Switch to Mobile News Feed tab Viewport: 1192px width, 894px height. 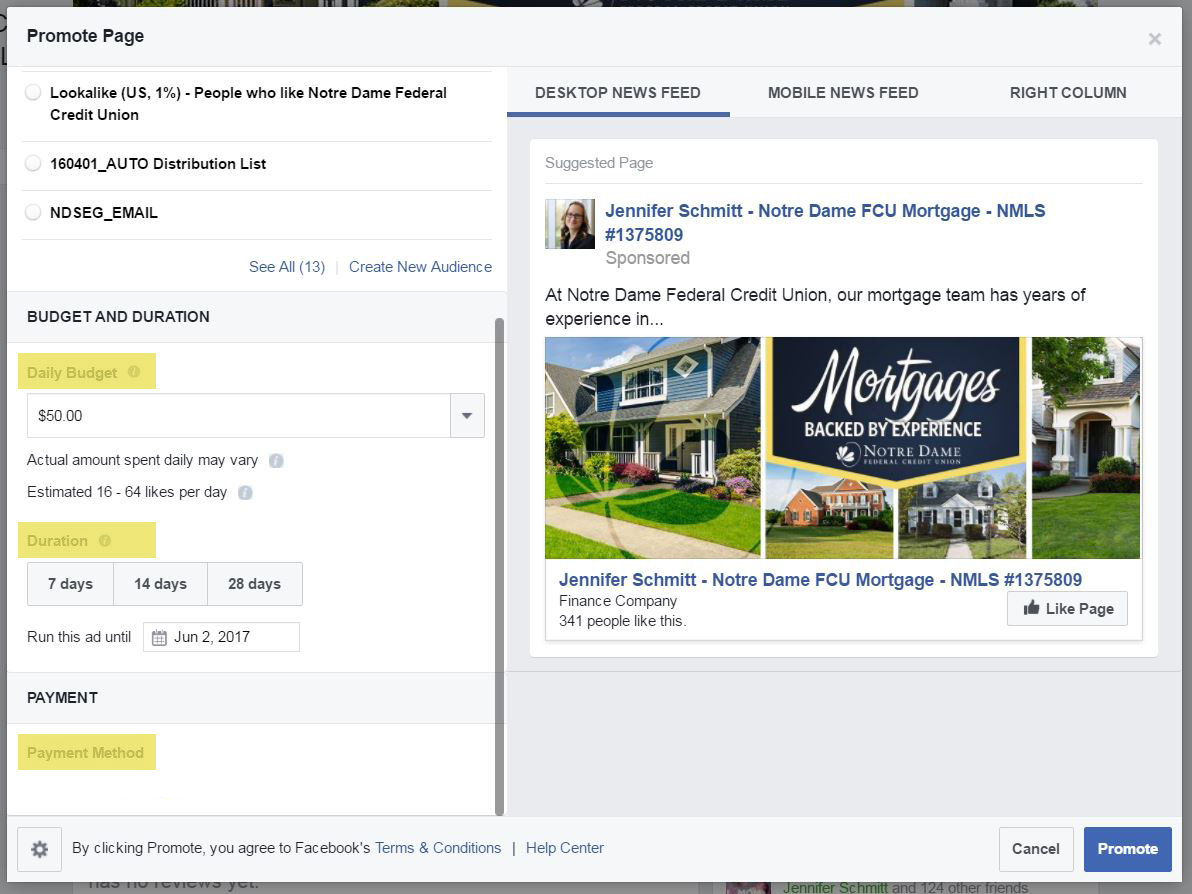843,93
